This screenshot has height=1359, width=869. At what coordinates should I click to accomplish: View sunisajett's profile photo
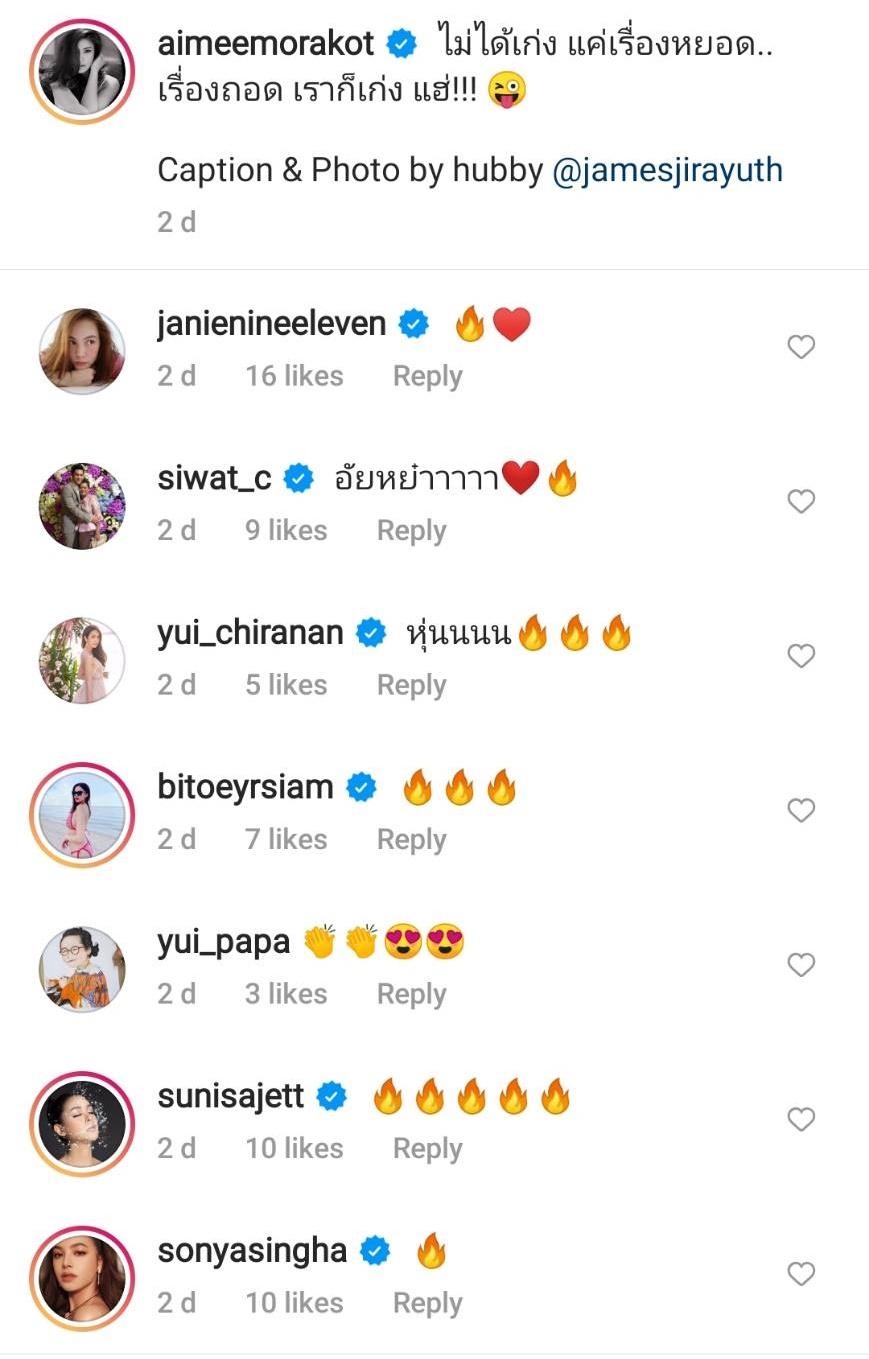[x=82, y=1124]
